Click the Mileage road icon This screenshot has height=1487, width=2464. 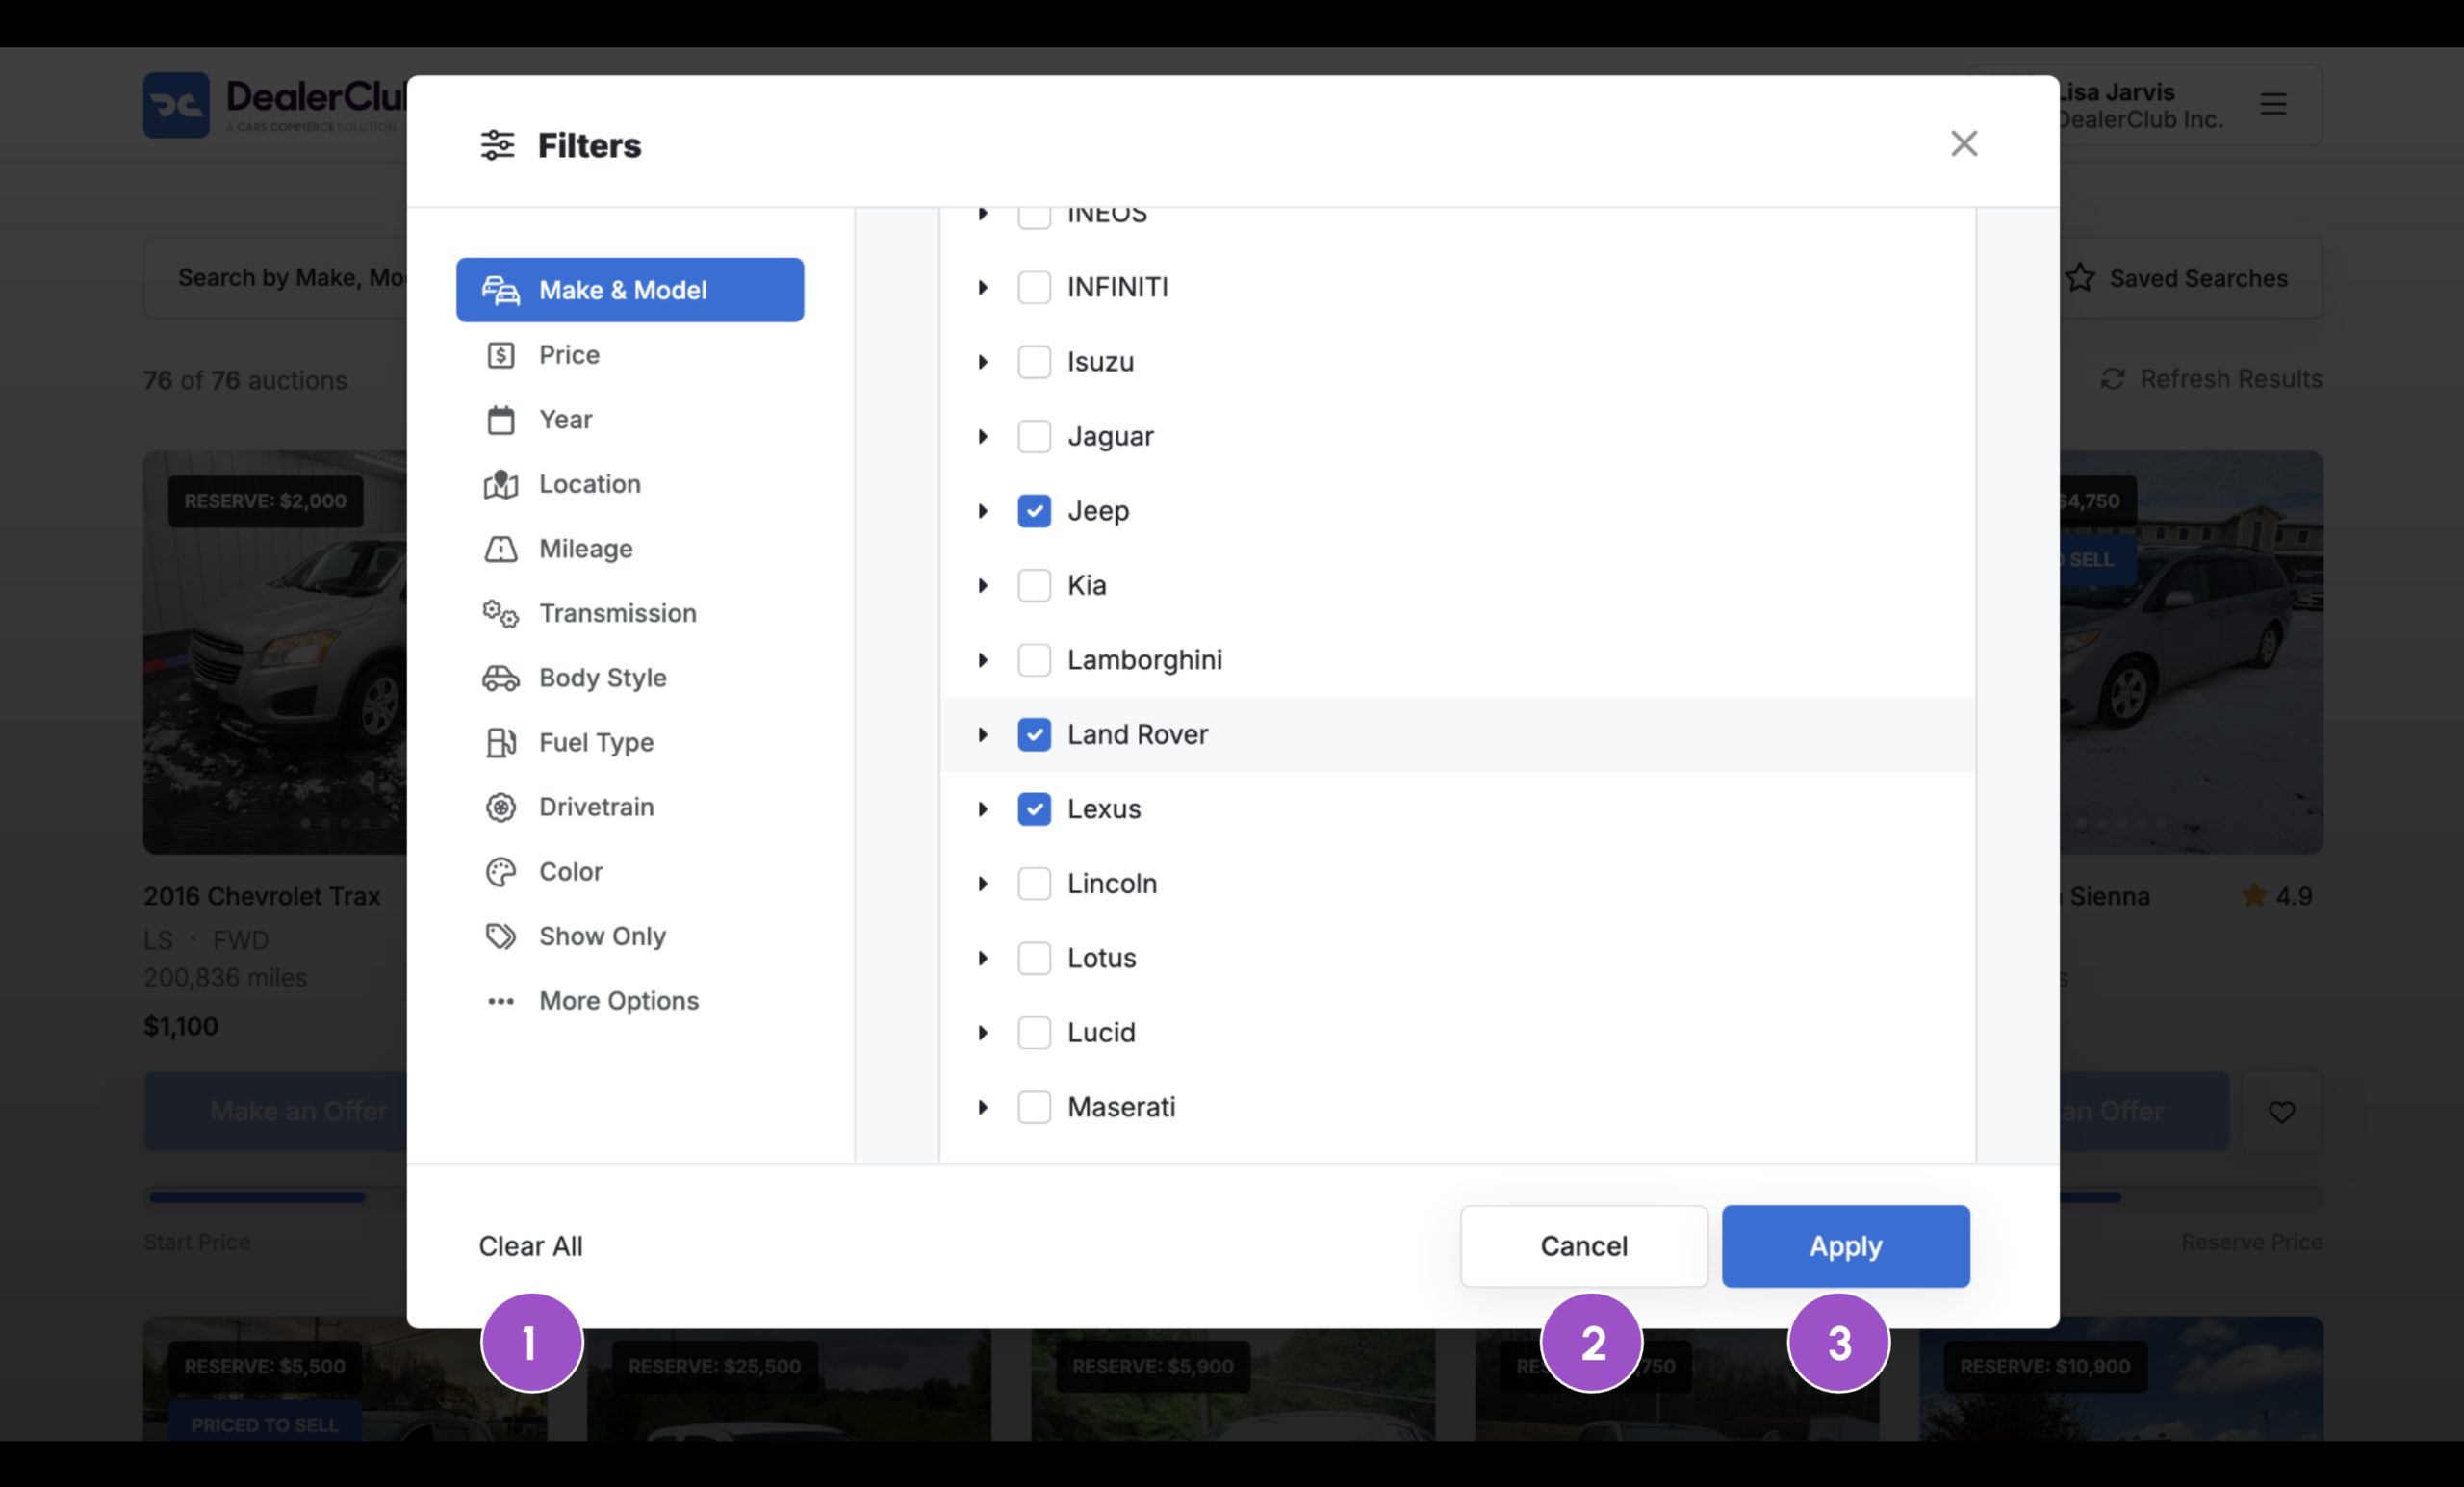(x=500, y=549)
